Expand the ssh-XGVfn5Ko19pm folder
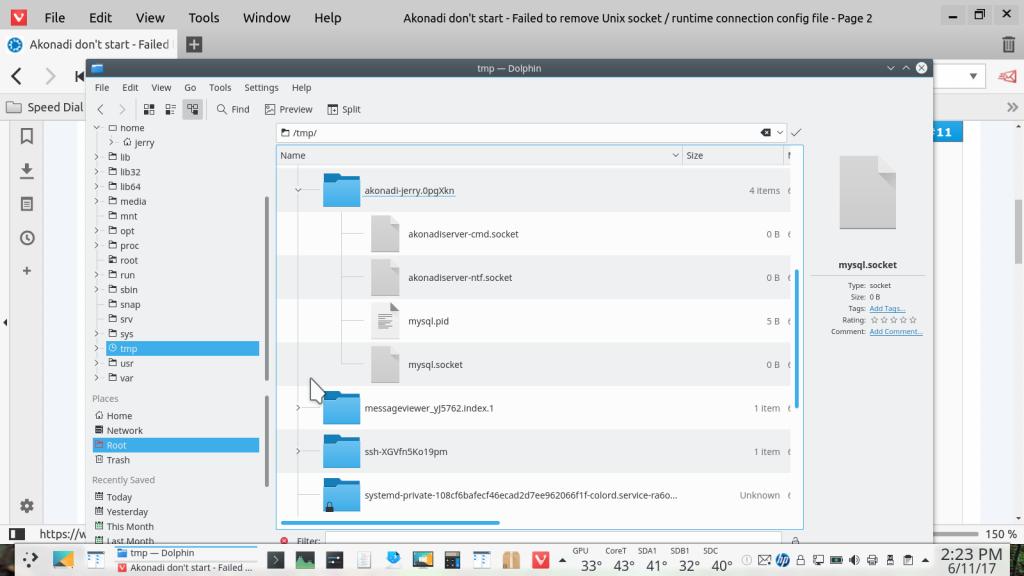This screenshot has height=576, width=1024. [x=298, y=451]
